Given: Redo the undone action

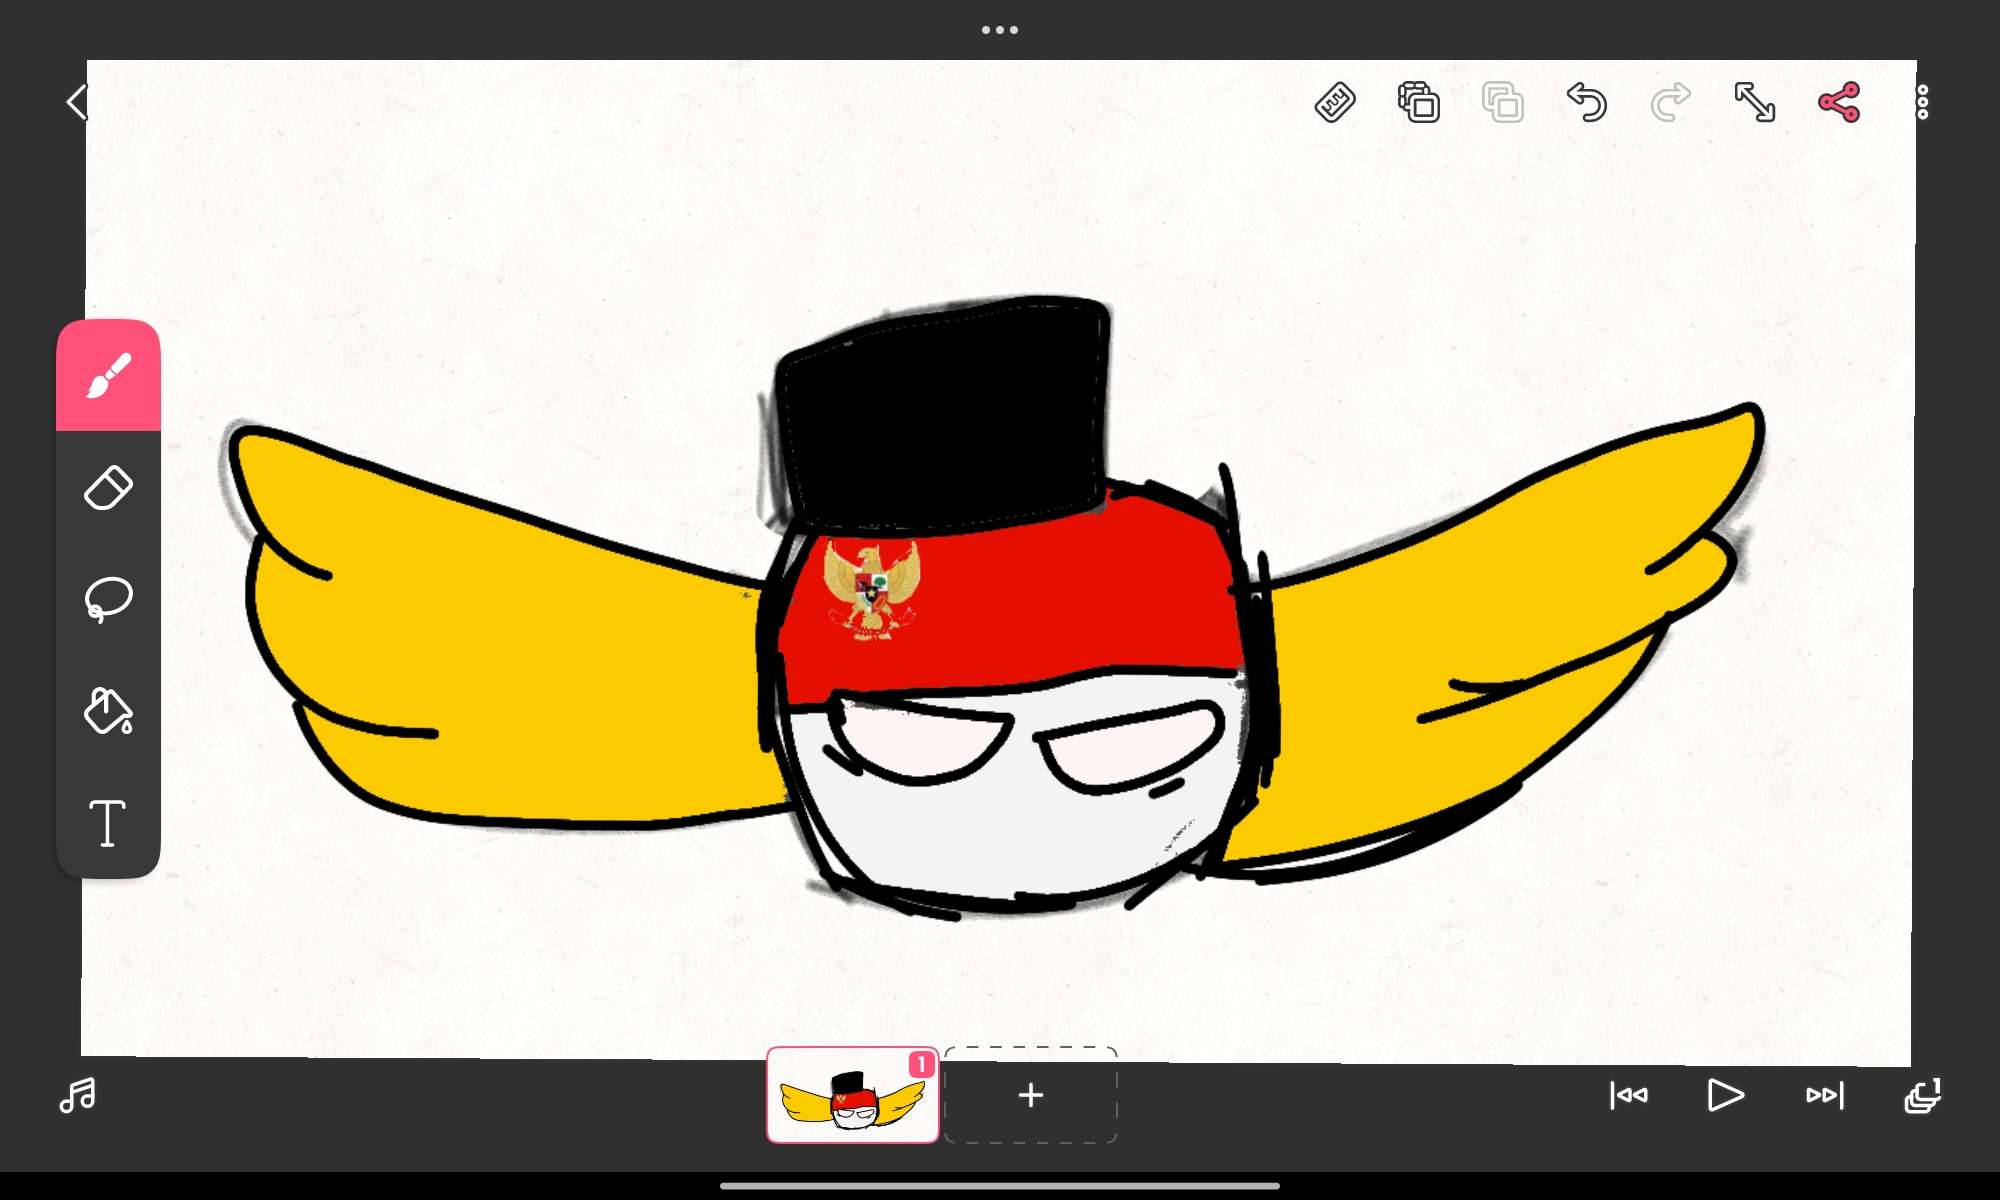Looking at the screenshot, I should (1671, 102).
